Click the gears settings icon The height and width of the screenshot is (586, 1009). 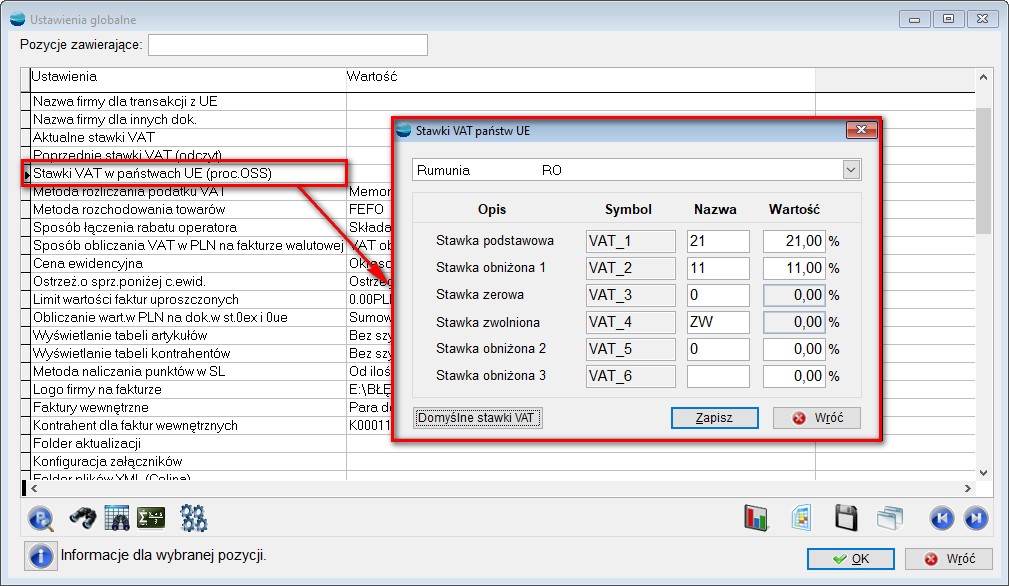(193, 517)
